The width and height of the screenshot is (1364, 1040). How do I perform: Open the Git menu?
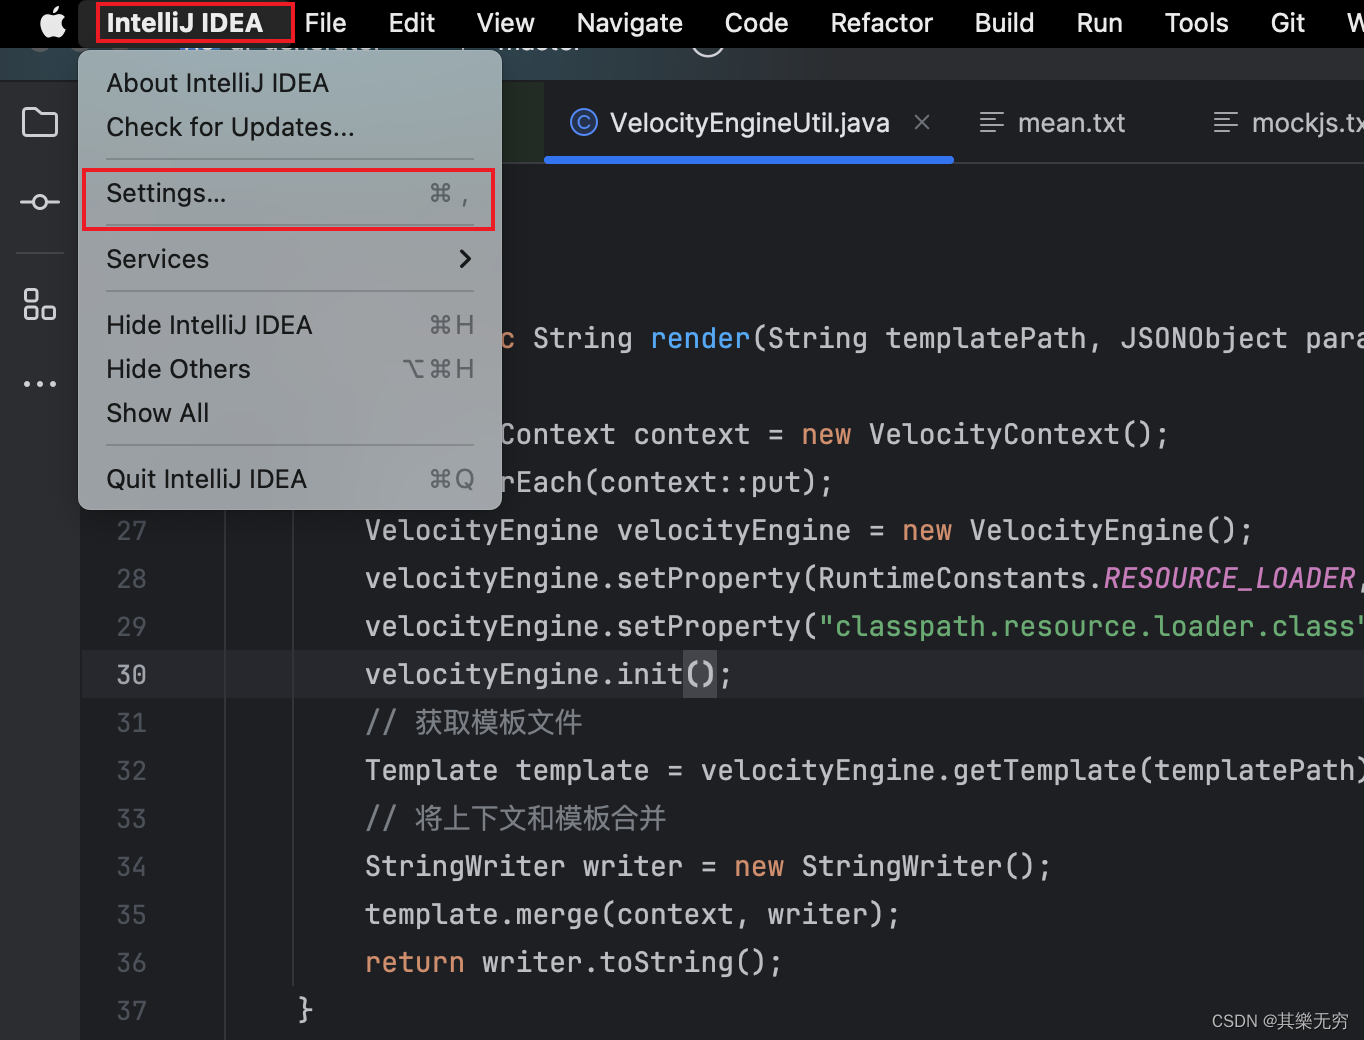(x=1288, y=22)
